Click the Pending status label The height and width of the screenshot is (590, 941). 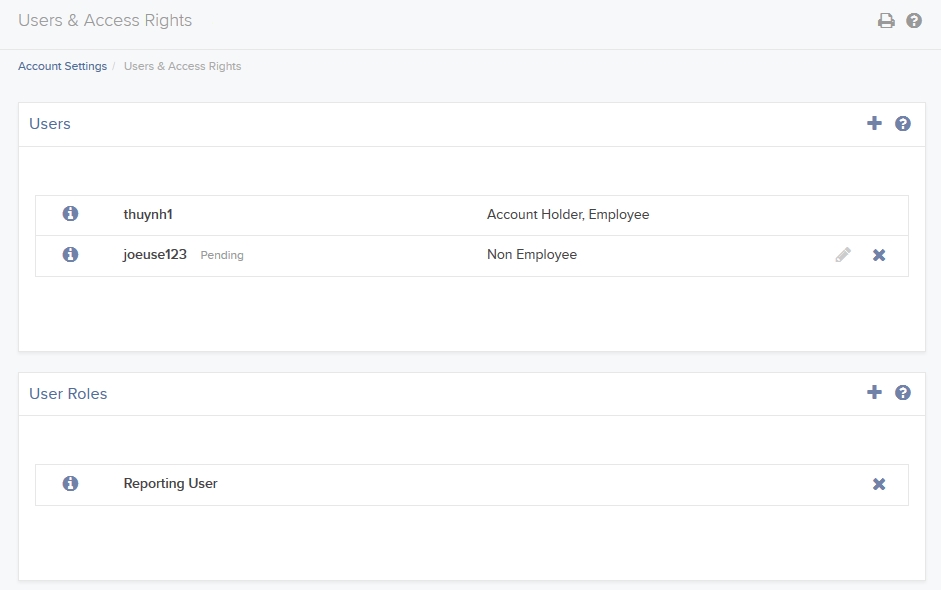click(221, 255)
